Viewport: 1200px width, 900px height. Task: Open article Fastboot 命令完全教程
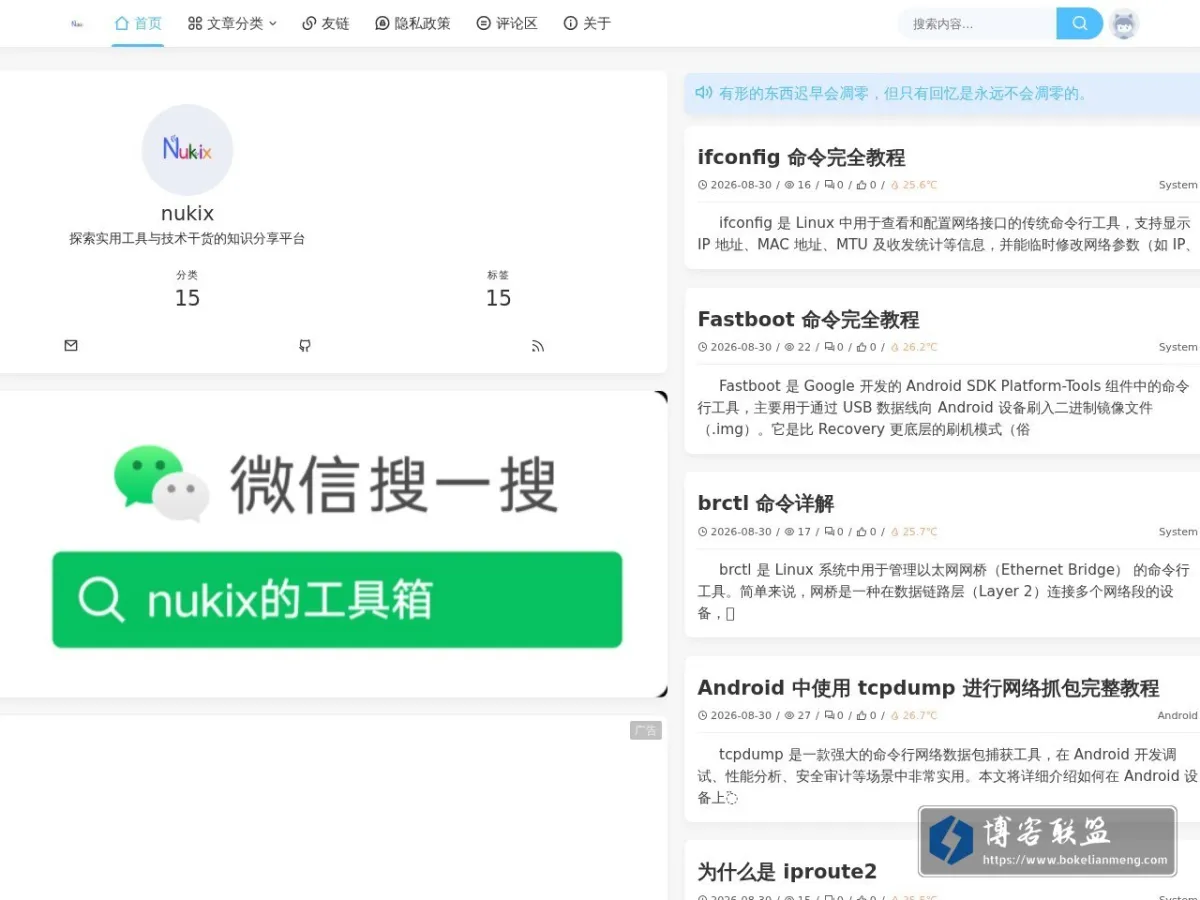[x=808, y=320]
